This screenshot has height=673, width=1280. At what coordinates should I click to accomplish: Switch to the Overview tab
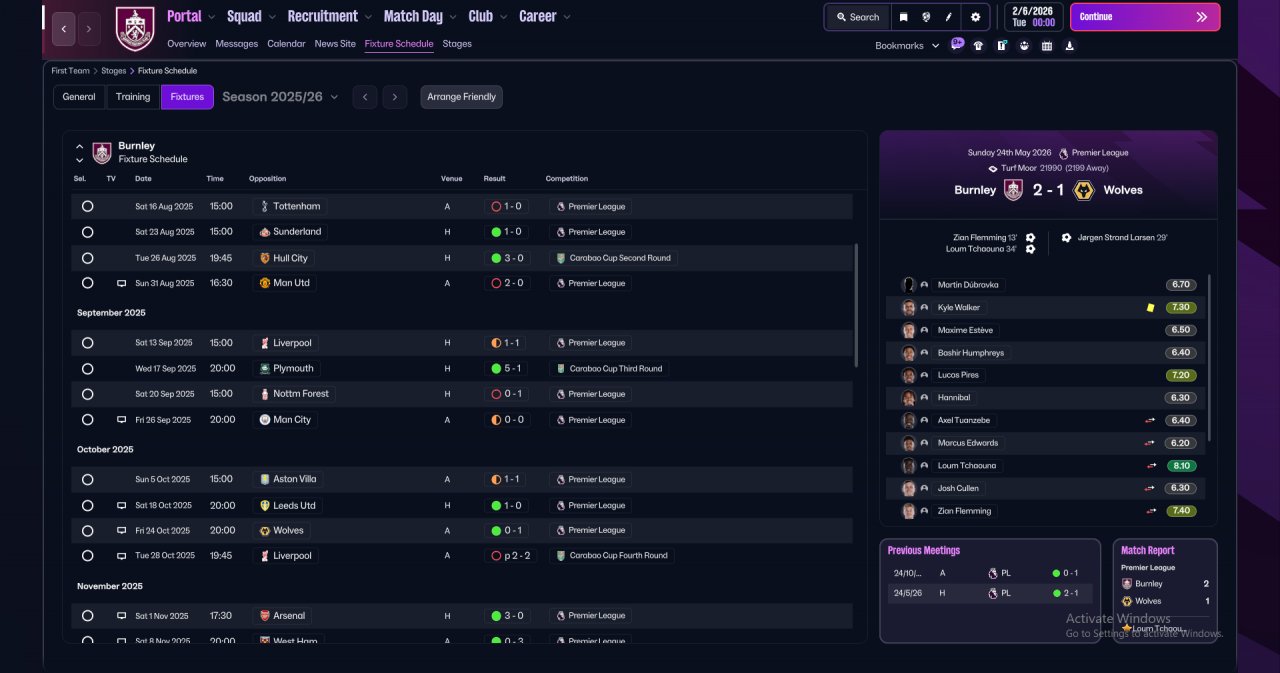click(x=187, y=44)
